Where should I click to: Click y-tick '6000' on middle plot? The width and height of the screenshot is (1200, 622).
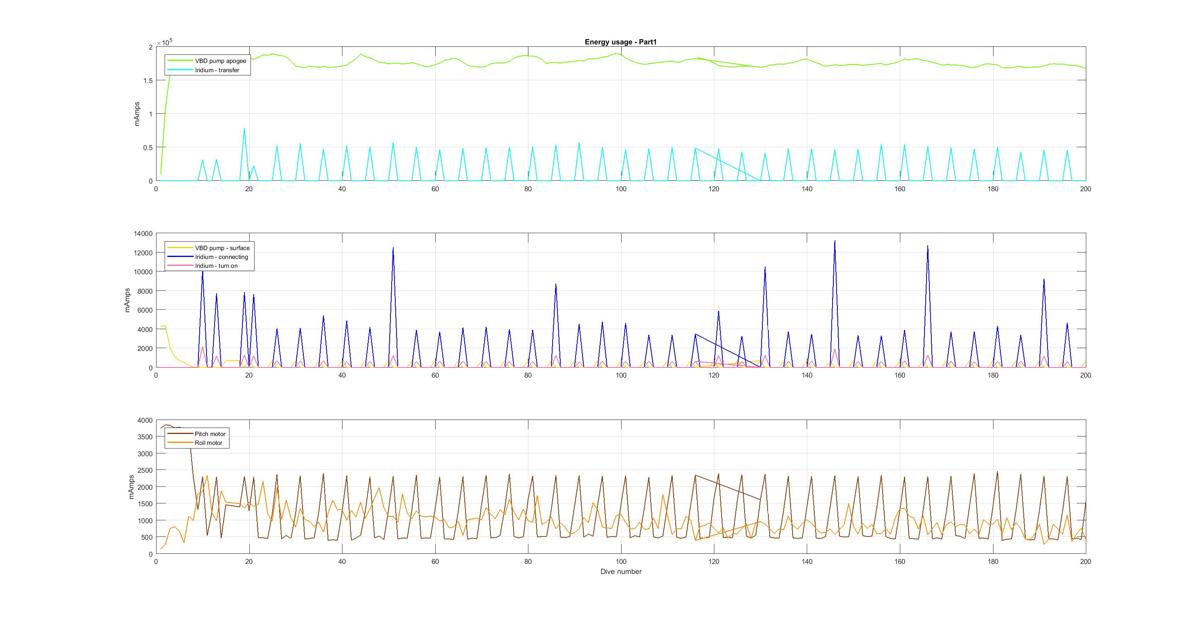pyautogui.click(x=143, y=310)
